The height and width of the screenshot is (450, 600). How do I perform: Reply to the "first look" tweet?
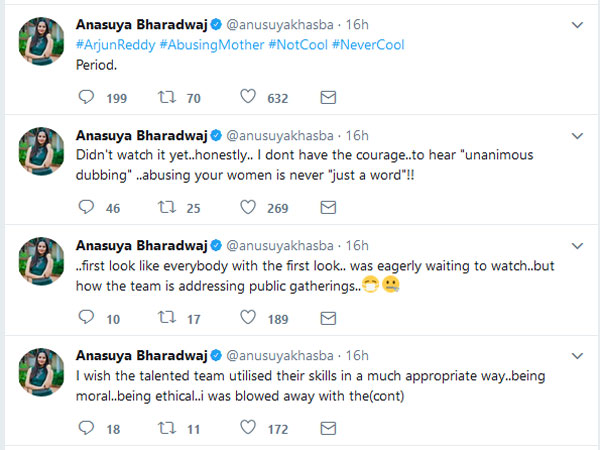(86, 318)
